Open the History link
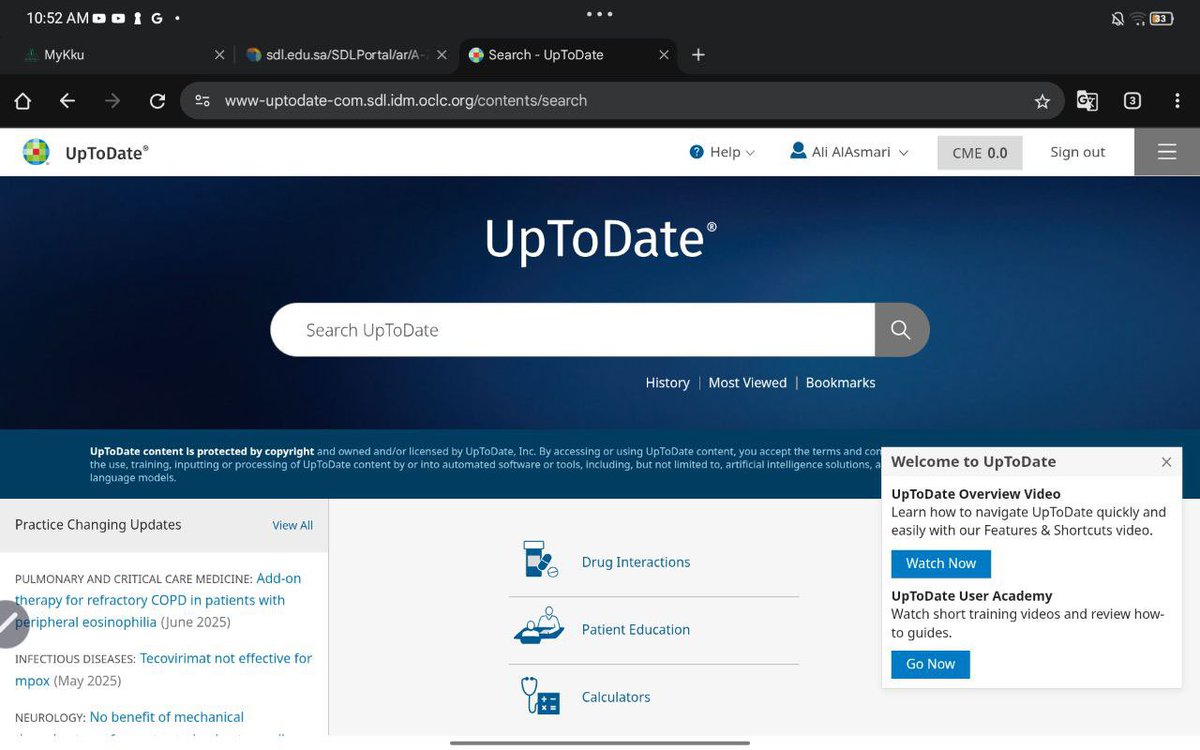 [667, 383]
